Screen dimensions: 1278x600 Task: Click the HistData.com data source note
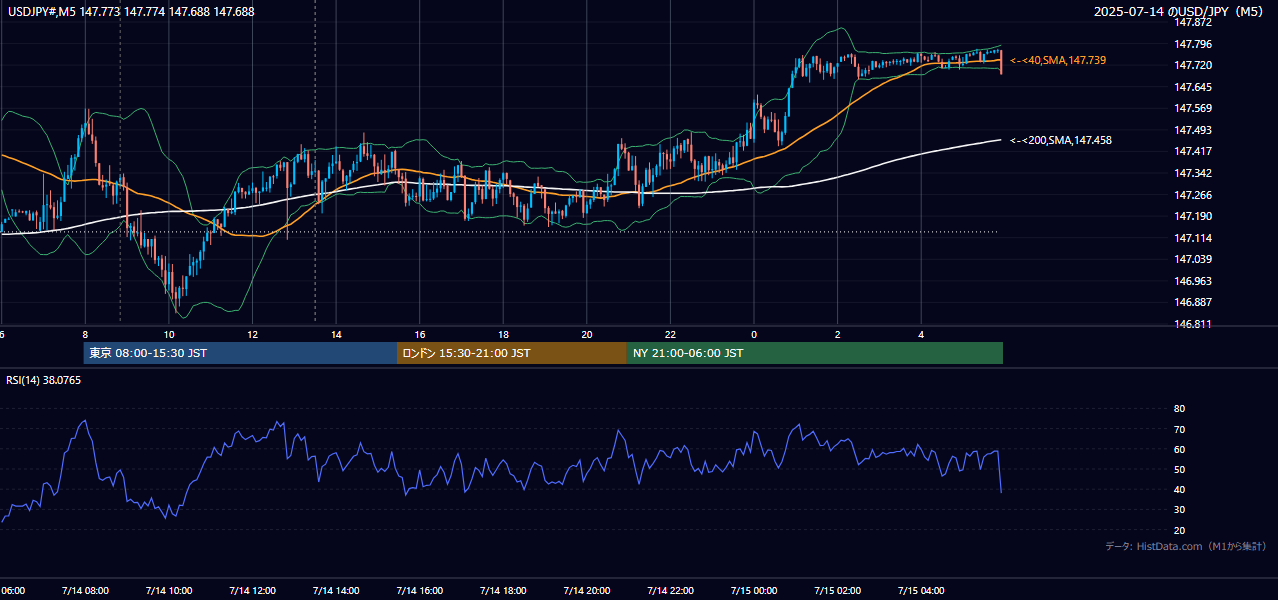pyautogui.click(x=1186, y=546)
